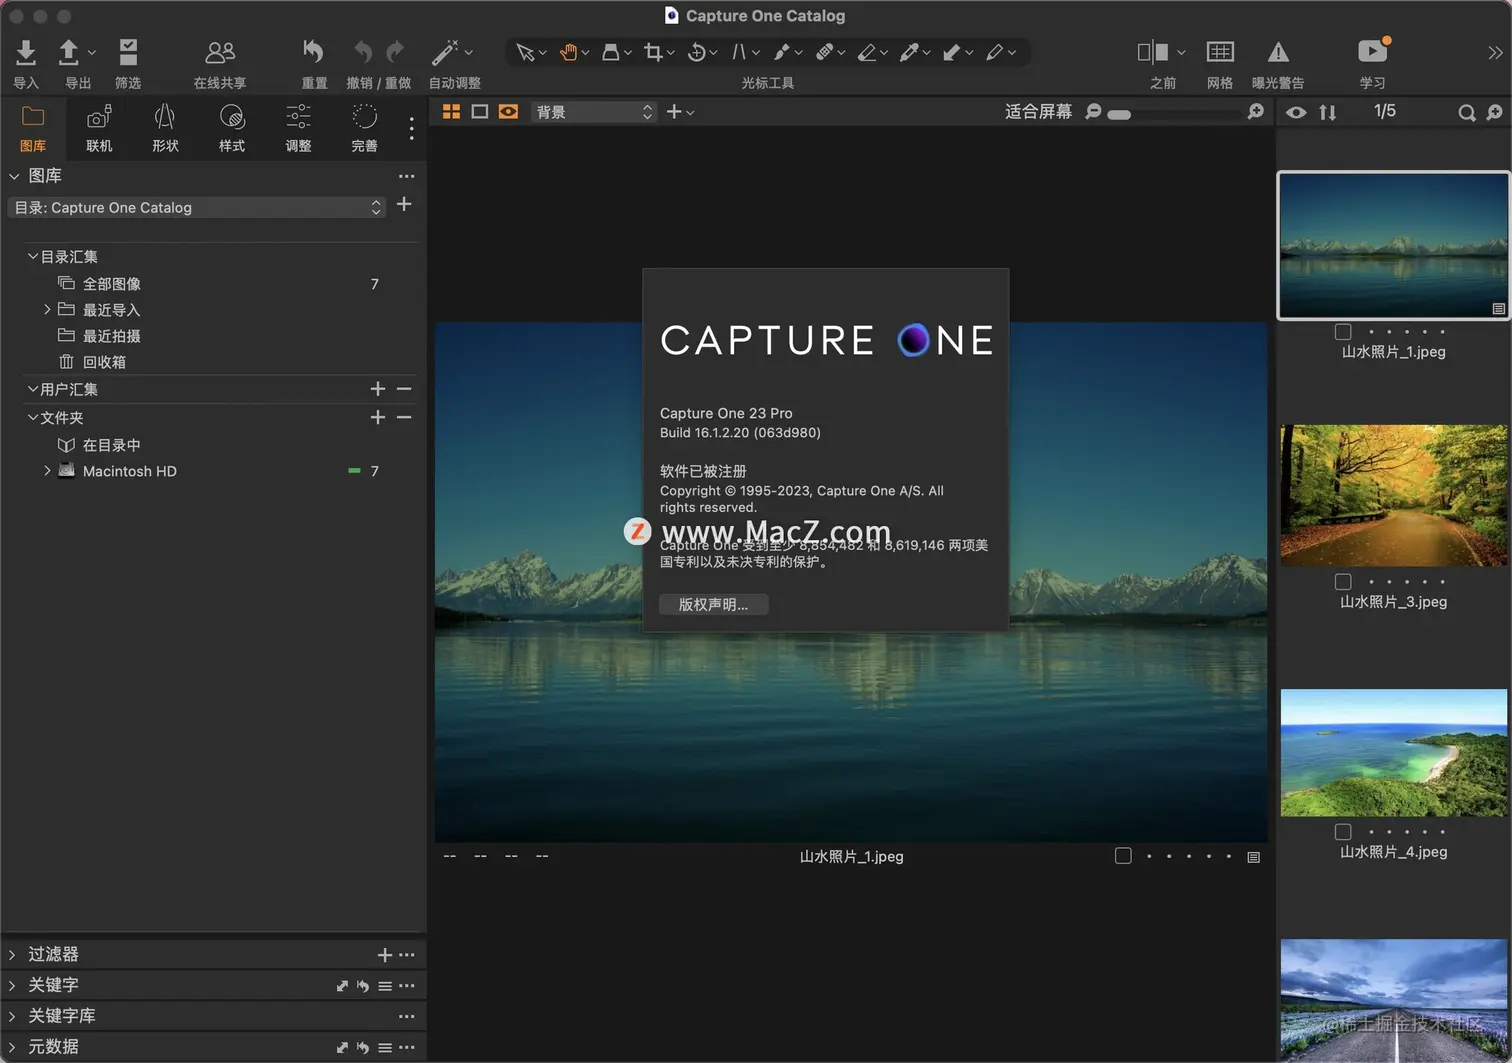
Task: Tick the checkbox under 山水照片_1.jpeg thumbnail
Action: 1343,332
